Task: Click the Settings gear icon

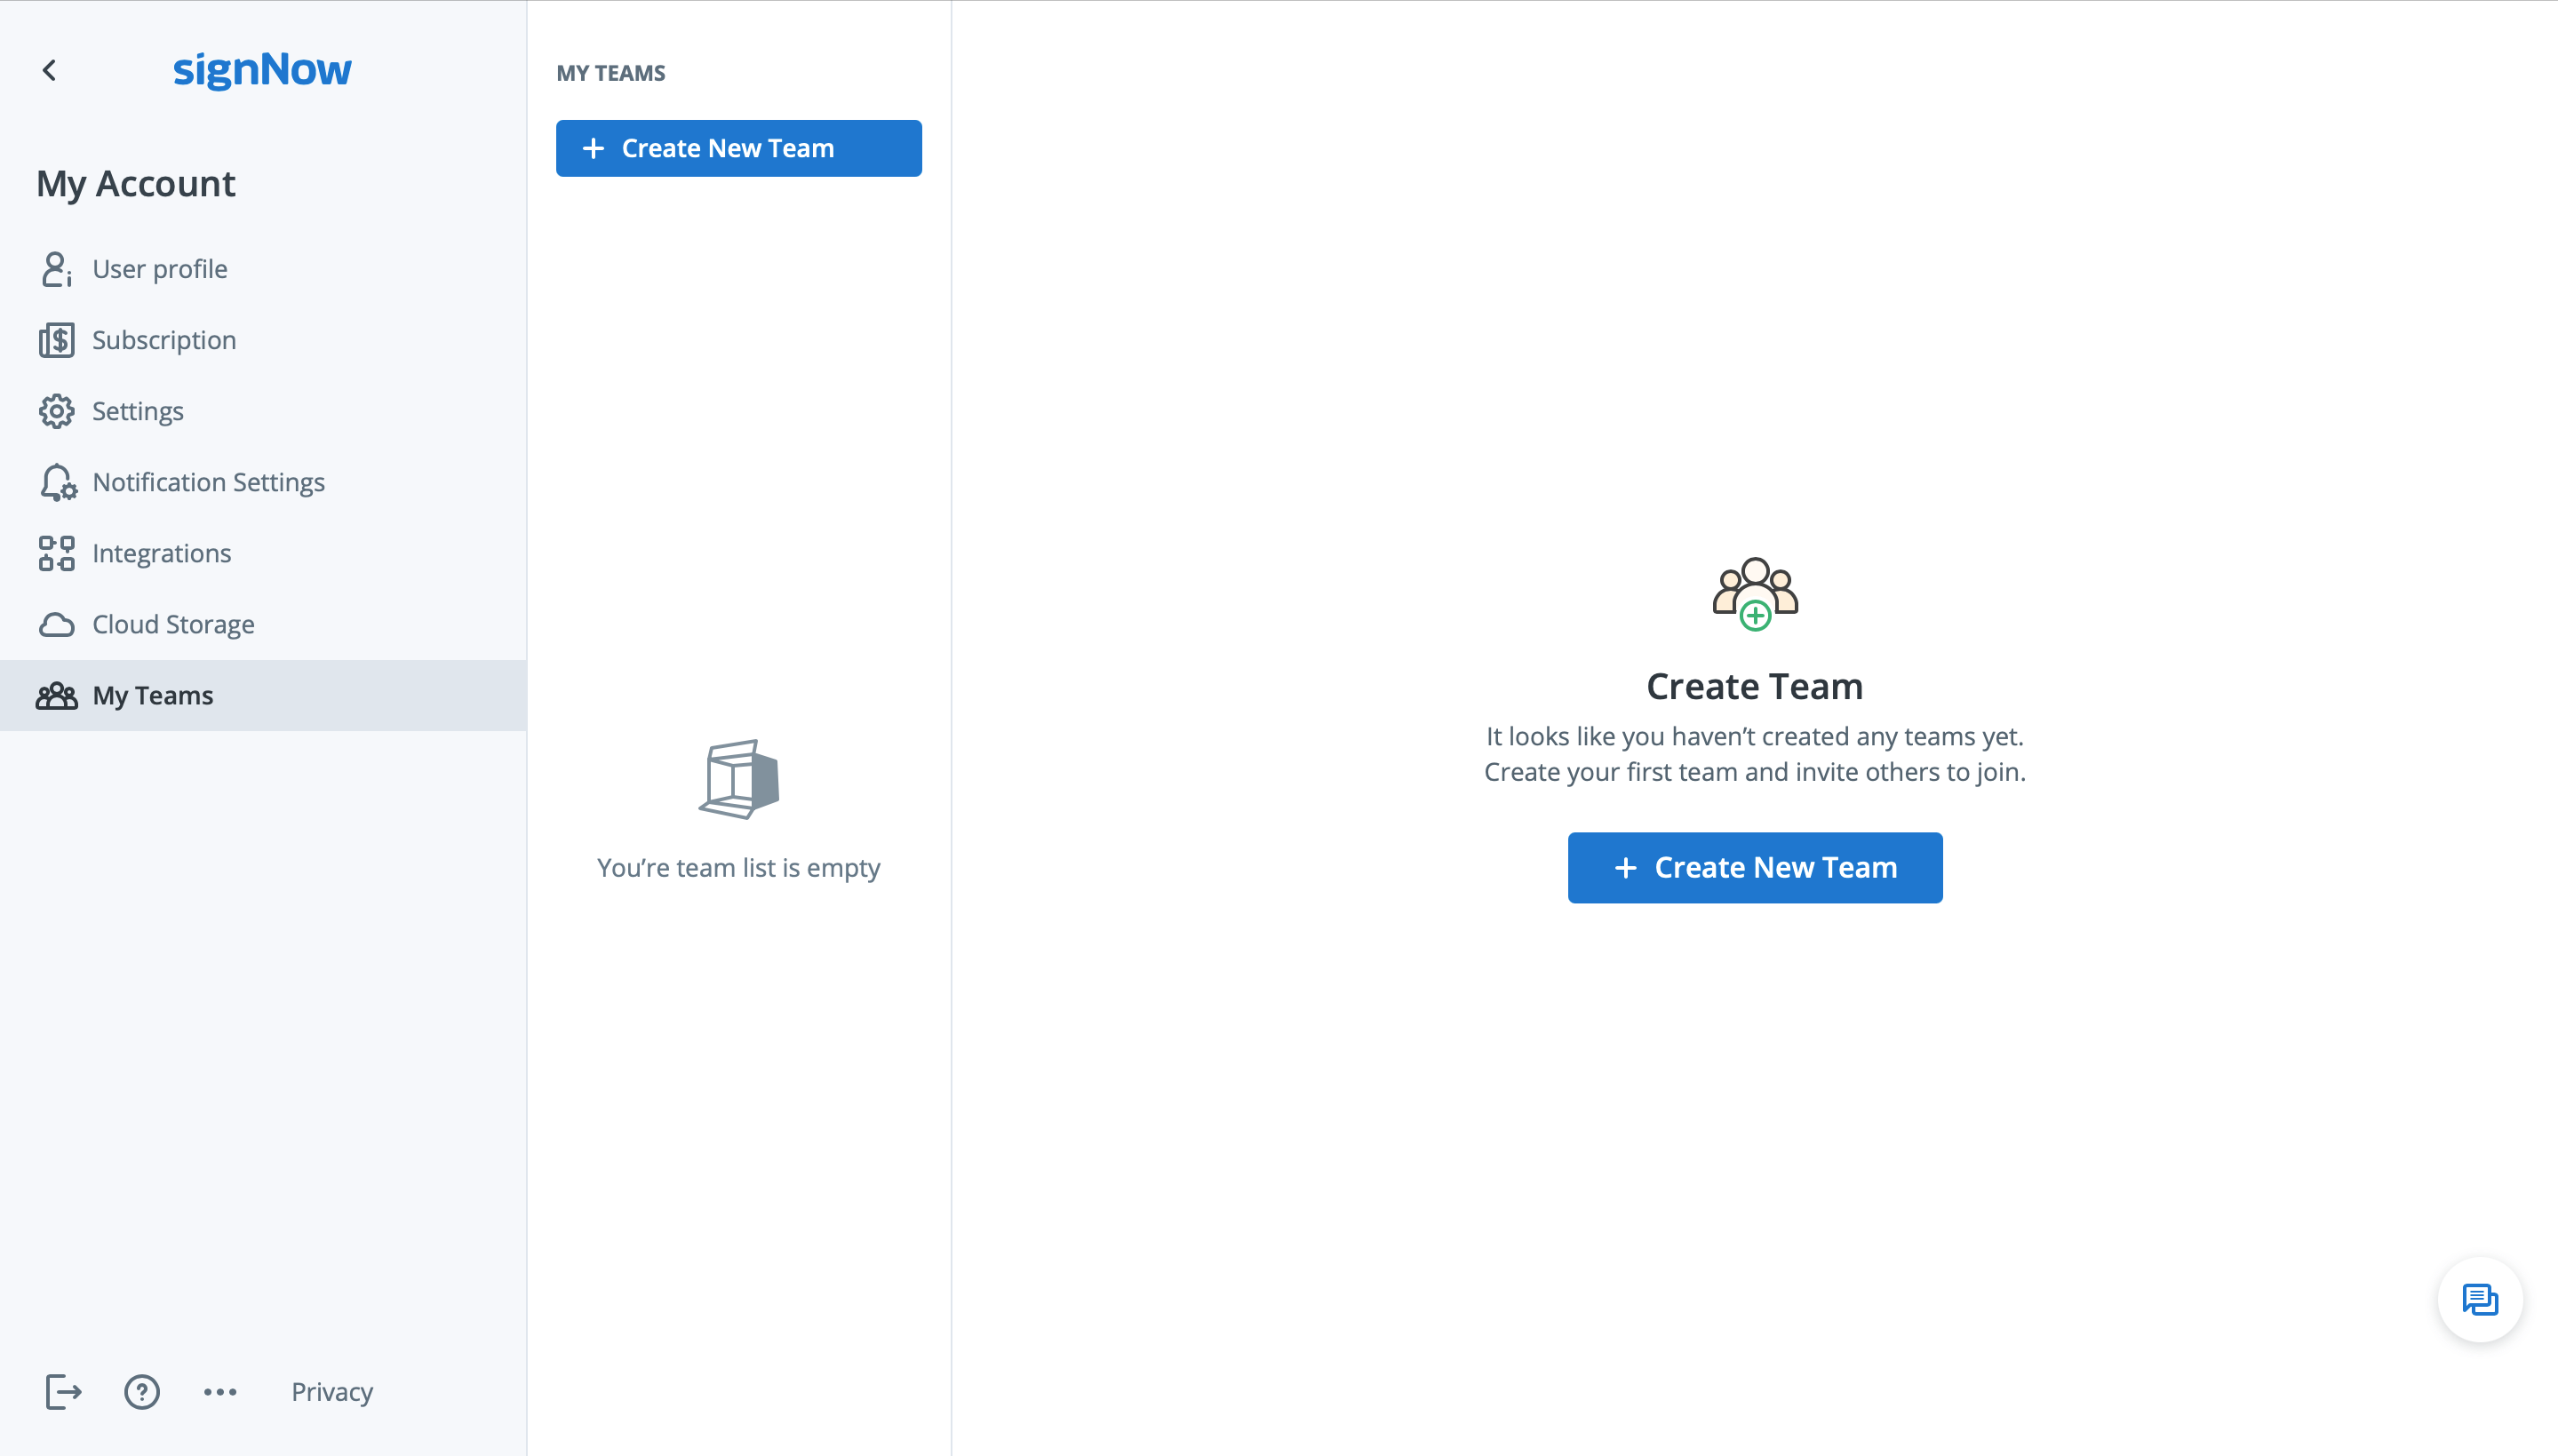Action: pyautogui.click(x=56, y=411)
